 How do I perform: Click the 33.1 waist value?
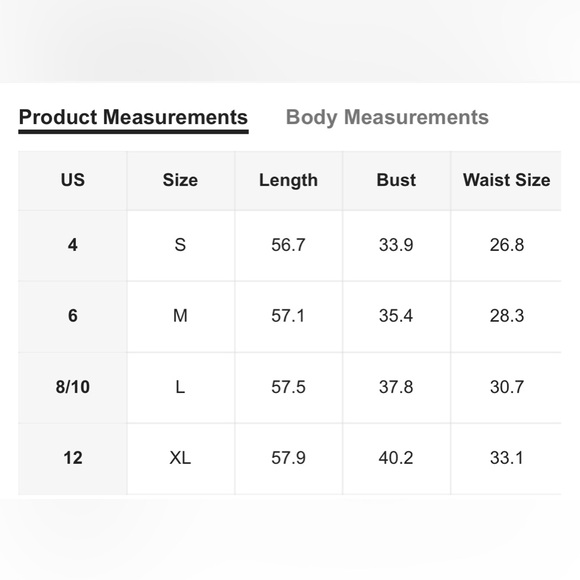(506, 458)
